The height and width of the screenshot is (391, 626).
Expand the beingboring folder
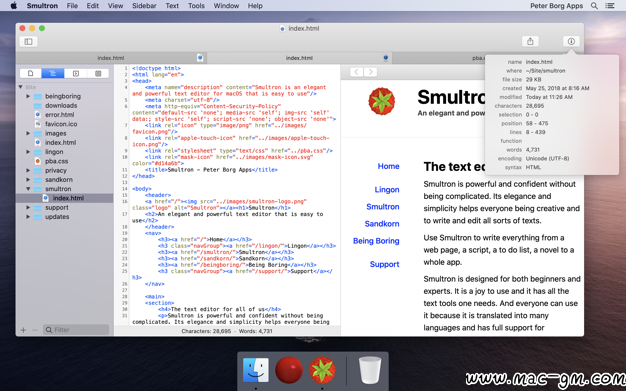pos(28,96)
